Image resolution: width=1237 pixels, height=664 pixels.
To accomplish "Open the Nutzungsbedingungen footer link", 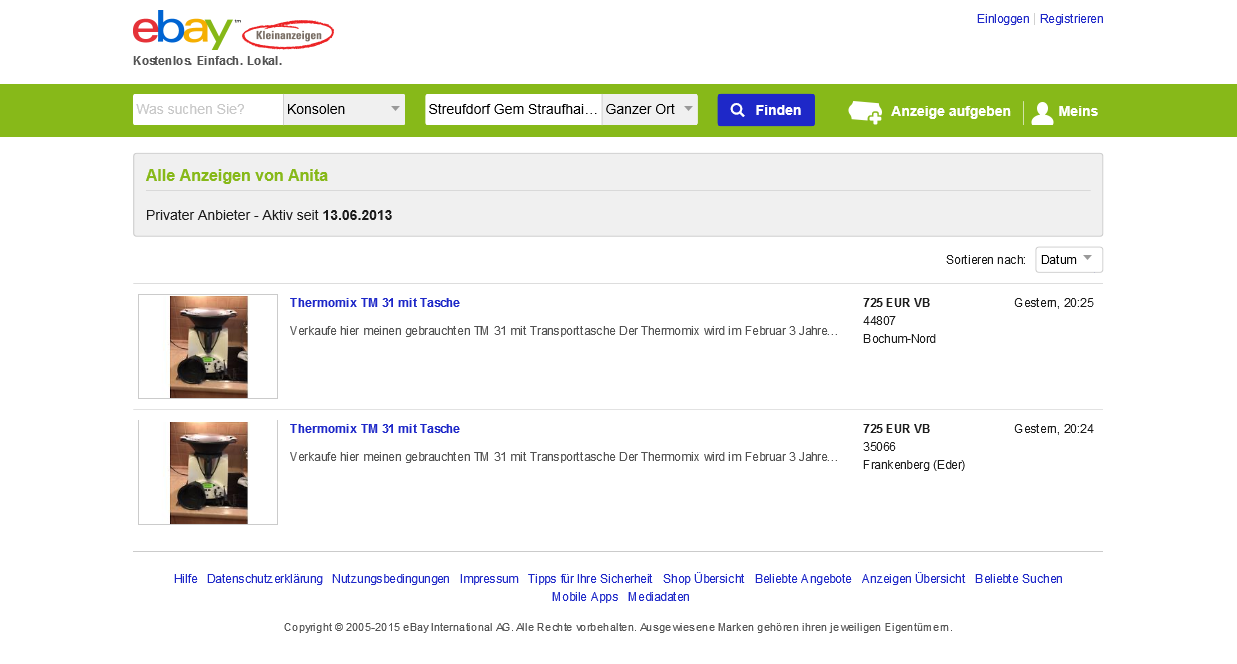I will 391,579.
